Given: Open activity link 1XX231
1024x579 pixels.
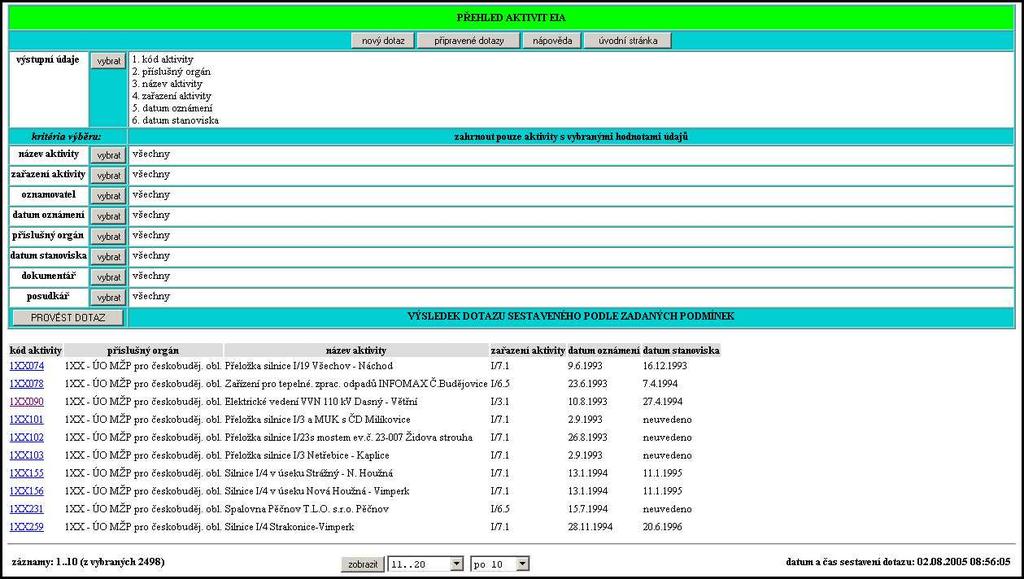Looking at the screenshot, I should click(x=27, y=509).
